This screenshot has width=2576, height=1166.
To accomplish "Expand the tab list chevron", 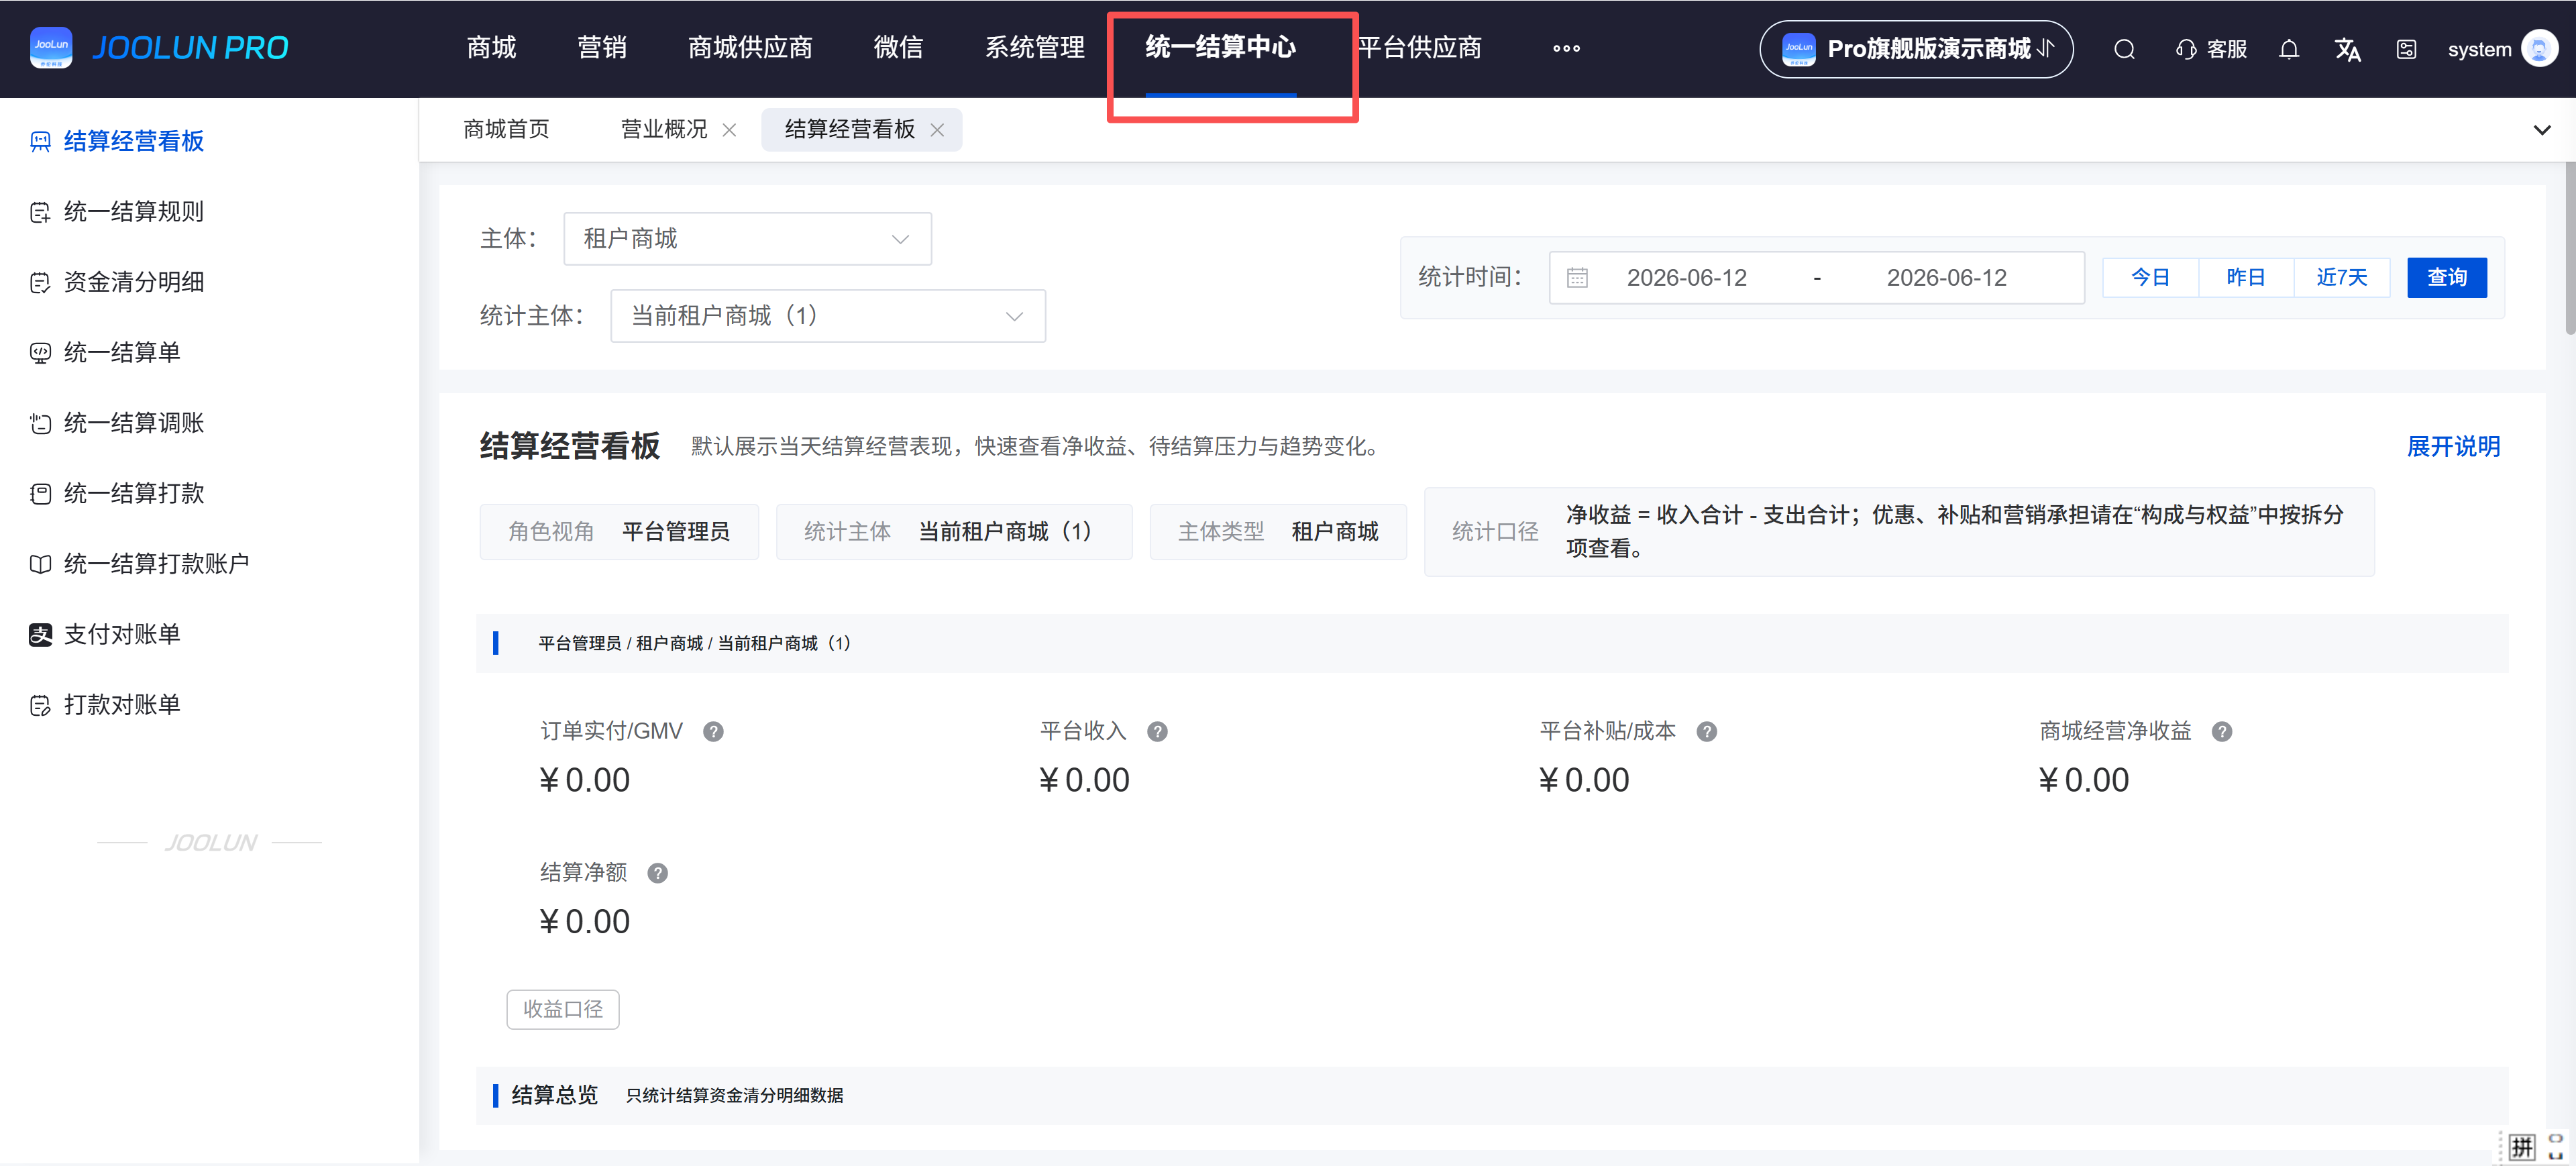I will click(x=2541, y=130).
